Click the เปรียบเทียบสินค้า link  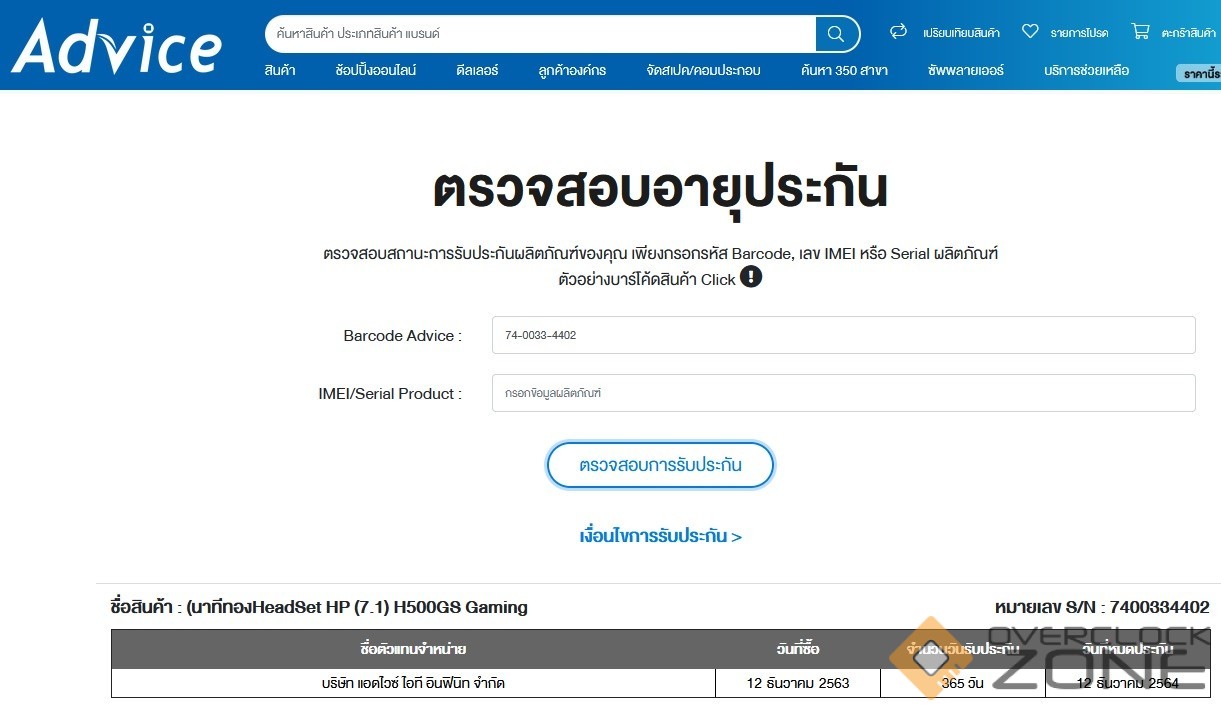point(961,33)
